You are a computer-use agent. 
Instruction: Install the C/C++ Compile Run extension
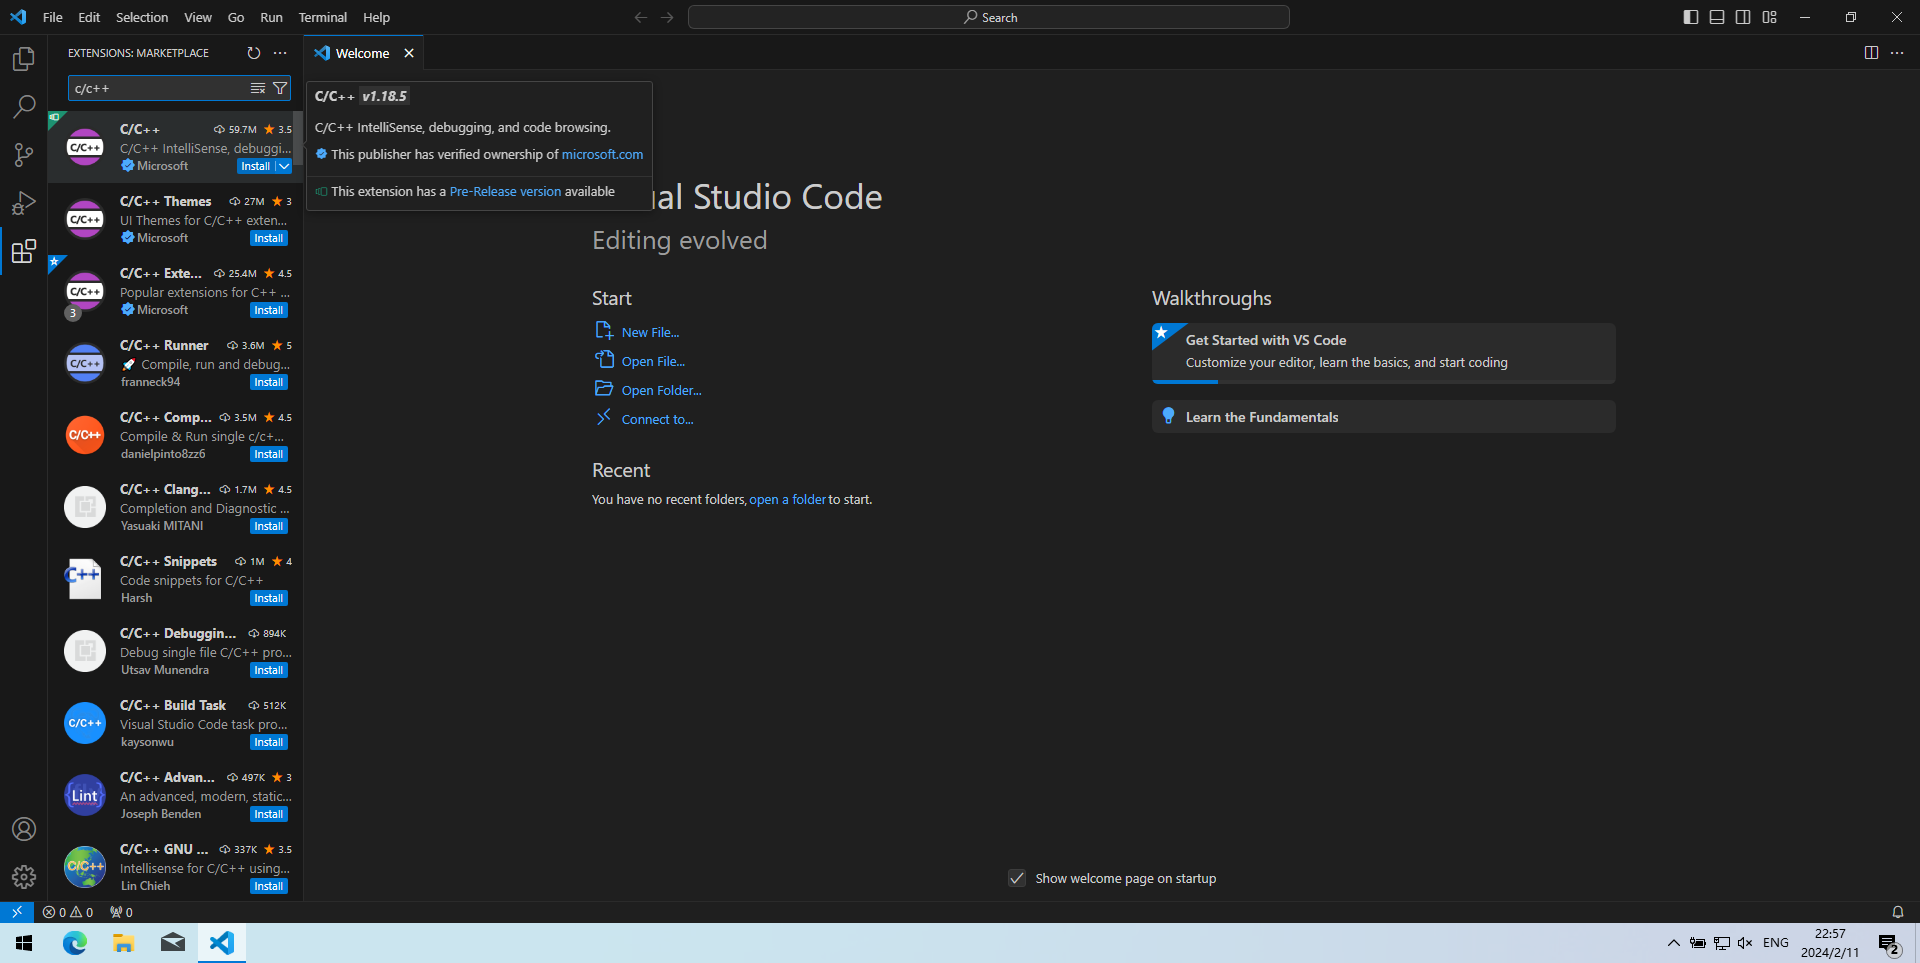point(268,454)
